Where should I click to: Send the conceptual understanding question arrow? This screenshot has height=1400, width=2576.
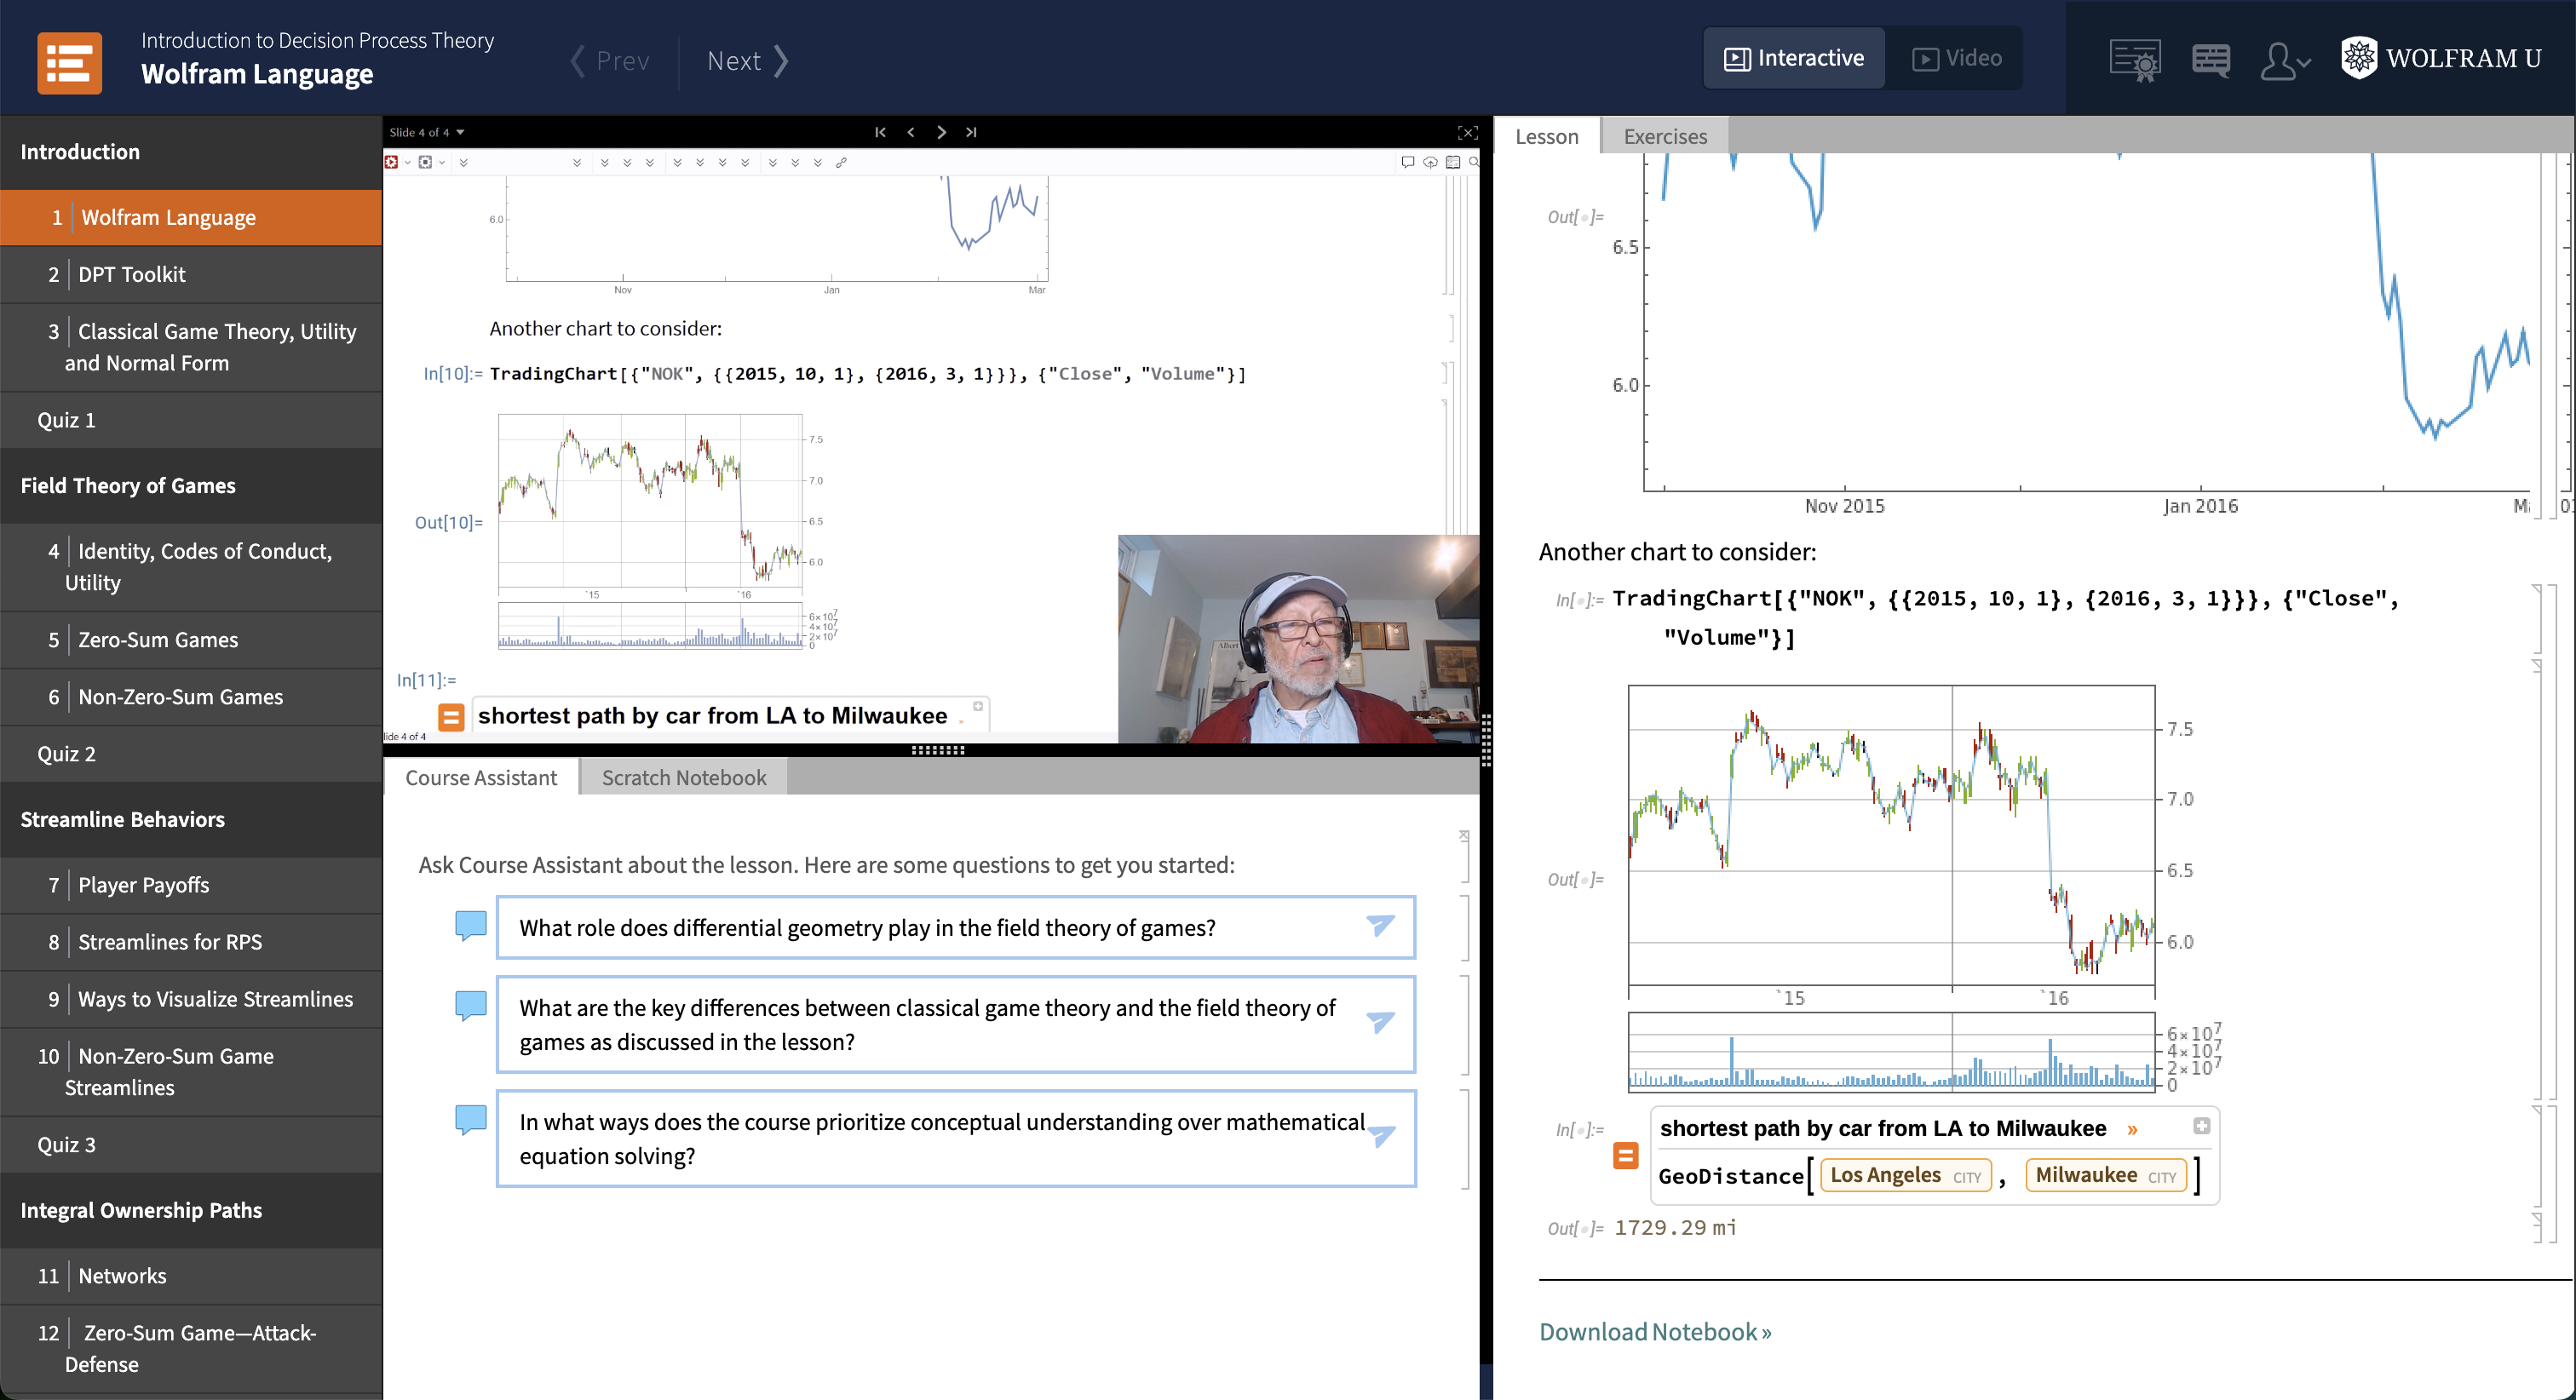click(1380, 1137)
